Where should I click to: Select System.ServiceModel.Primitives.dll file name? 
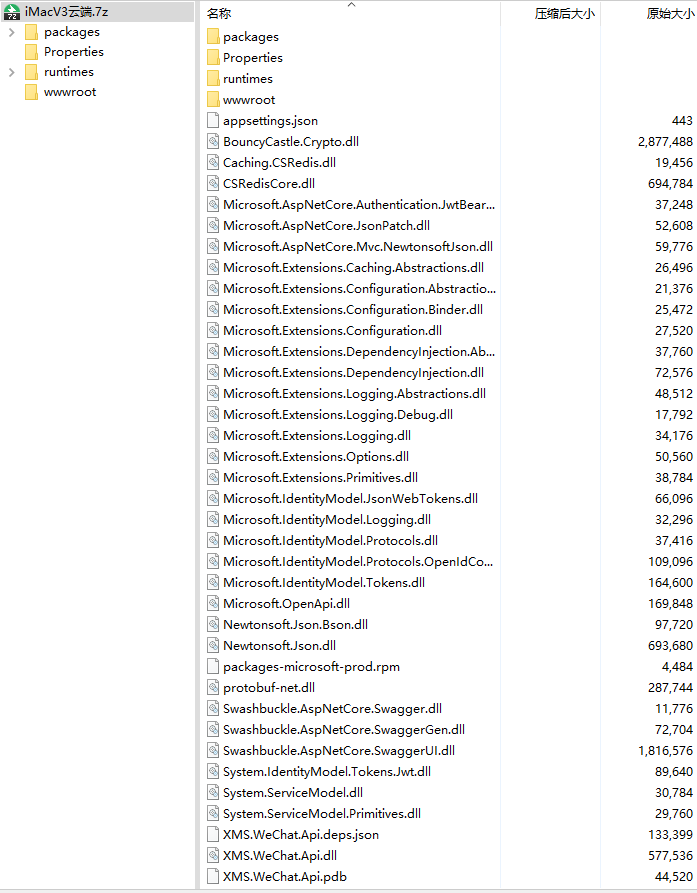point(322,814)
